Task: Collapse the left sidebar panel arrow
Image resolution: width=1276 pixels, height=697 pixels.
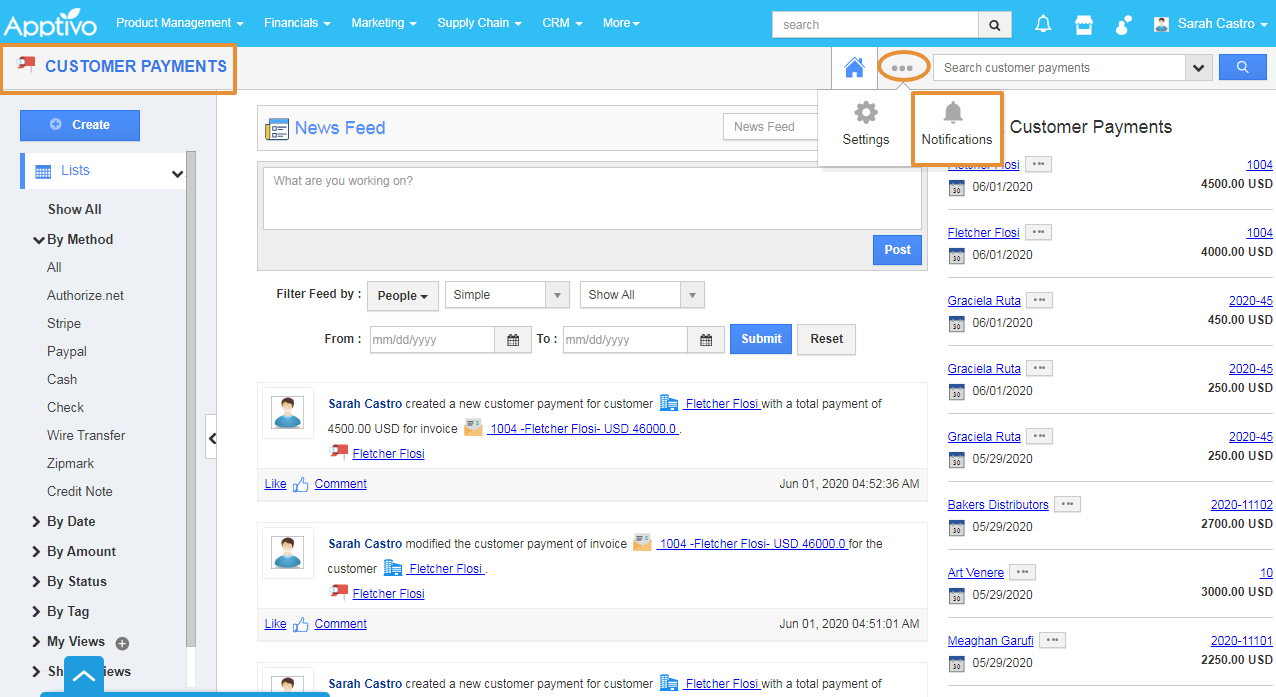Action: point(211,438)
